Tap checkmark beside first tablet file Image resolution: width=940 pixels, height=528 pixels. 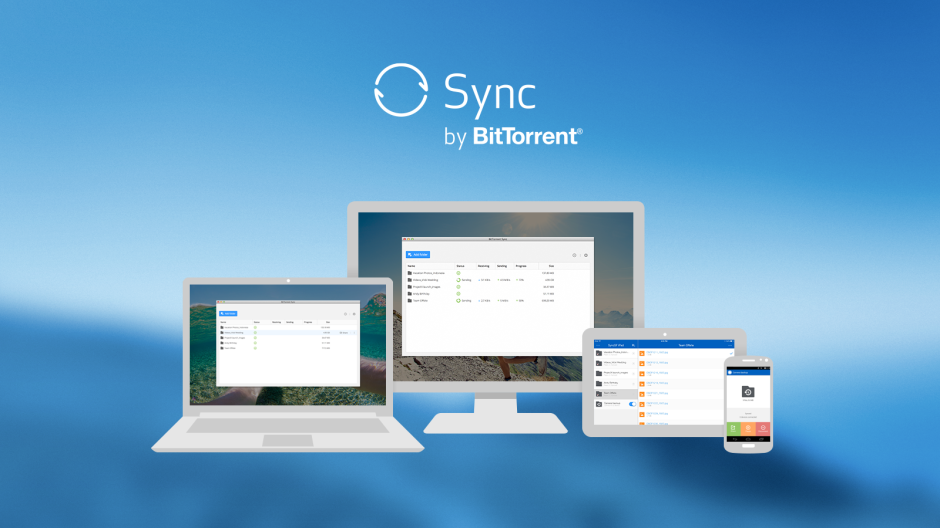731,353
